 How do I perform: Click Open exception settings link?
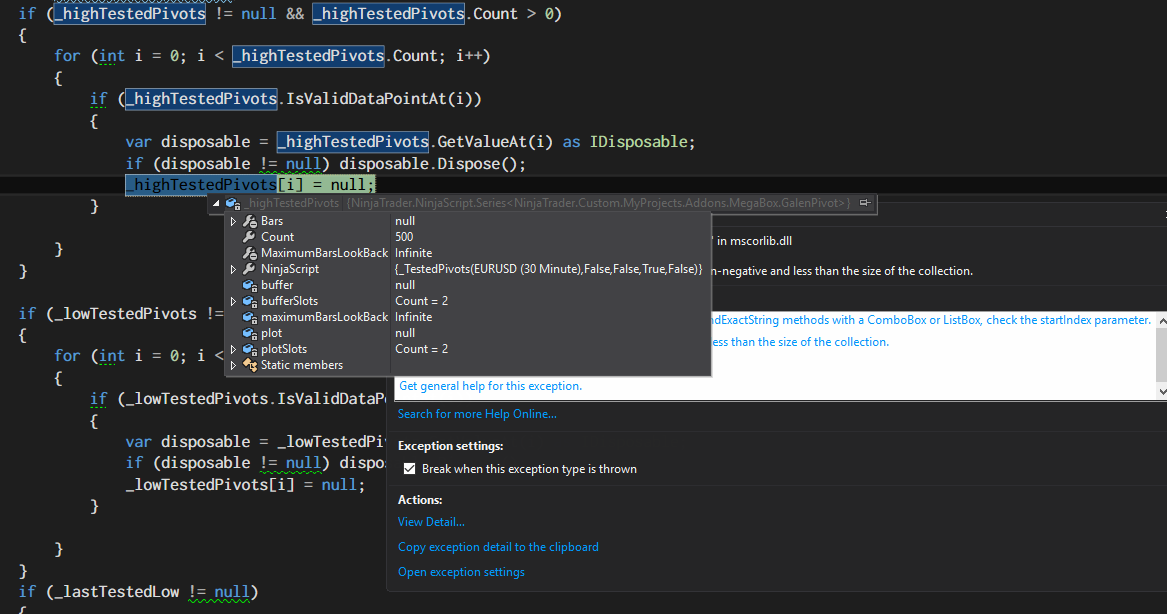(x=461, y=572)
